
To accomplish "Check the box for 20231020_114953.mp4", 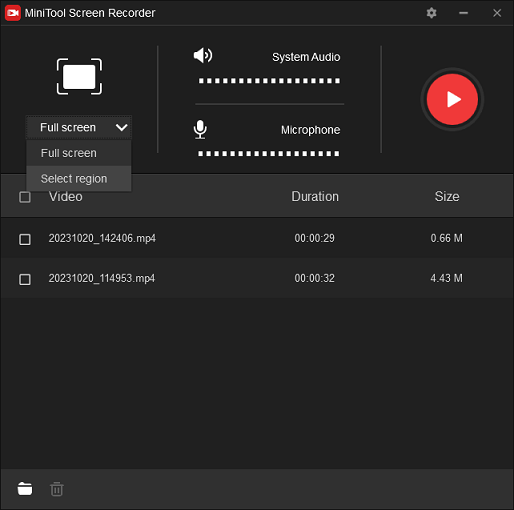I will pyautogui.click(x=25, y=279).
